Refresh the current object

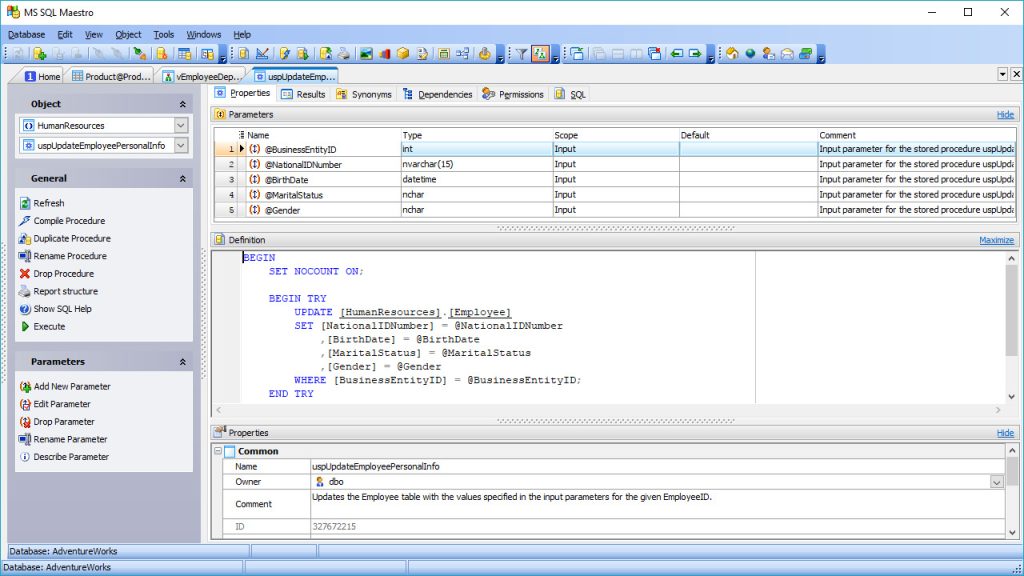(51, 203)
